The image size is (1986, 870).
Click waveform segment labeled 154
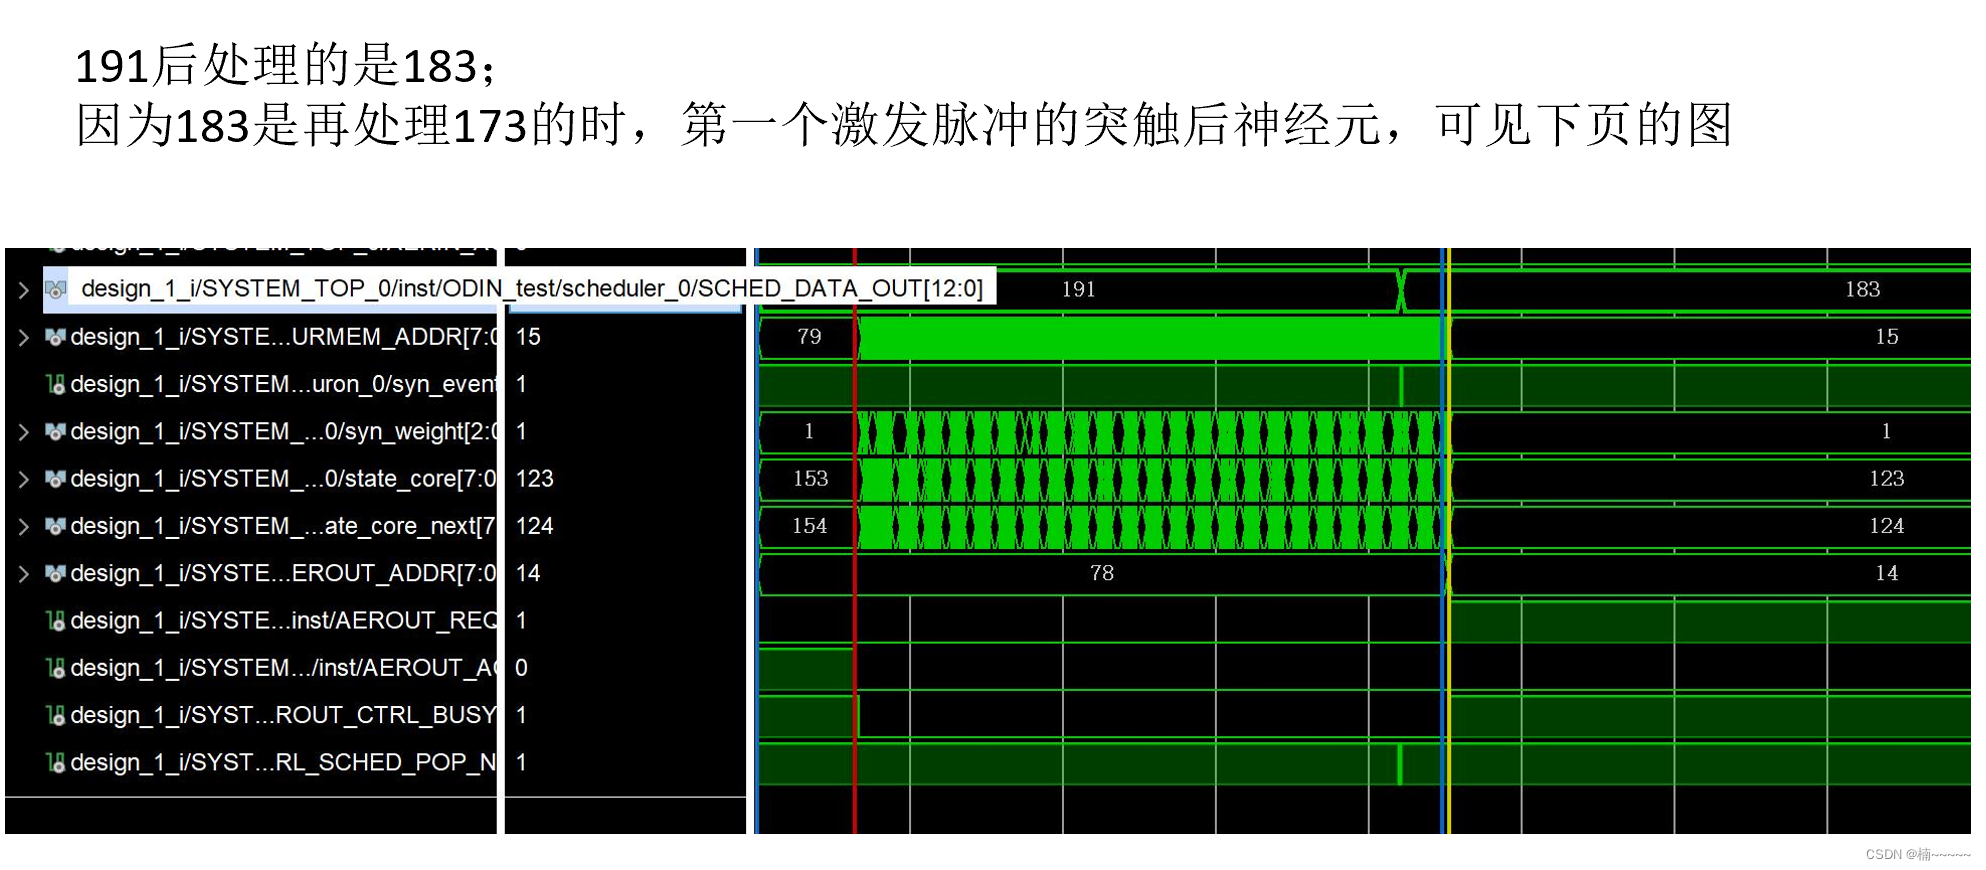pyautogui.click(x=810, y=526)
